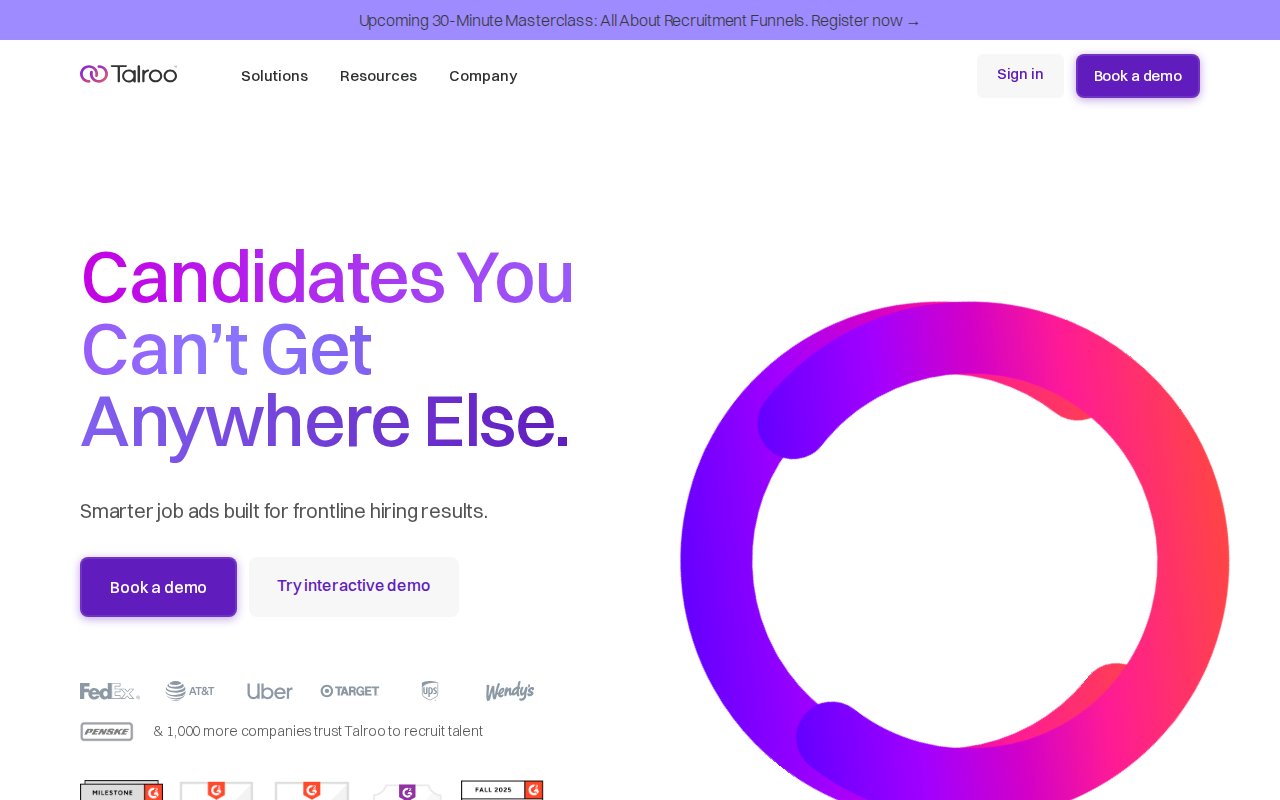Click the purple G2 badge
The image size is (1280, 800).
[x=407, y=792]
